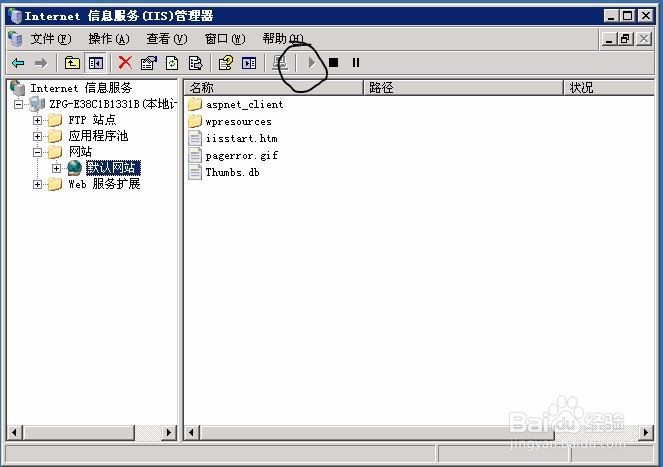The image size is (663, 467).
Task: Select the 应用程序池 label
Action: click(98, 136)
